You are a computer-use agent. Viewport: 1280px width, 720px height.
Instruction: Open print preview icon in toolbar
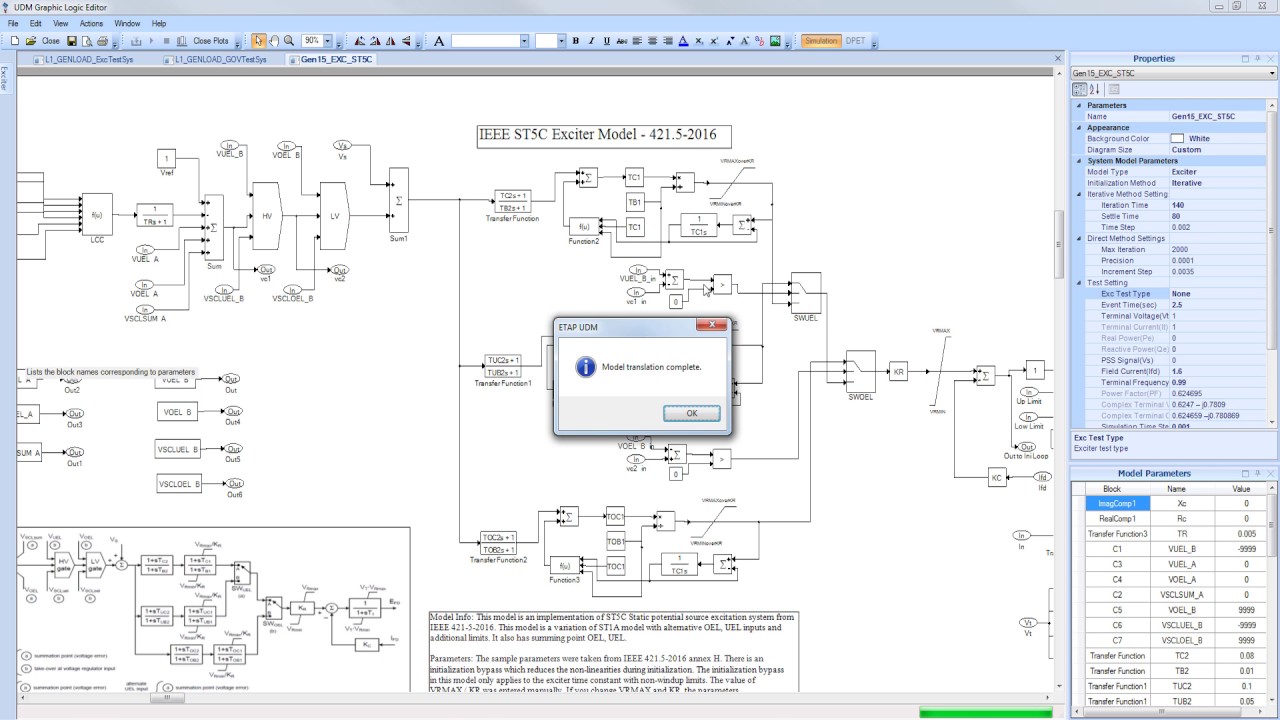point(87,41)
